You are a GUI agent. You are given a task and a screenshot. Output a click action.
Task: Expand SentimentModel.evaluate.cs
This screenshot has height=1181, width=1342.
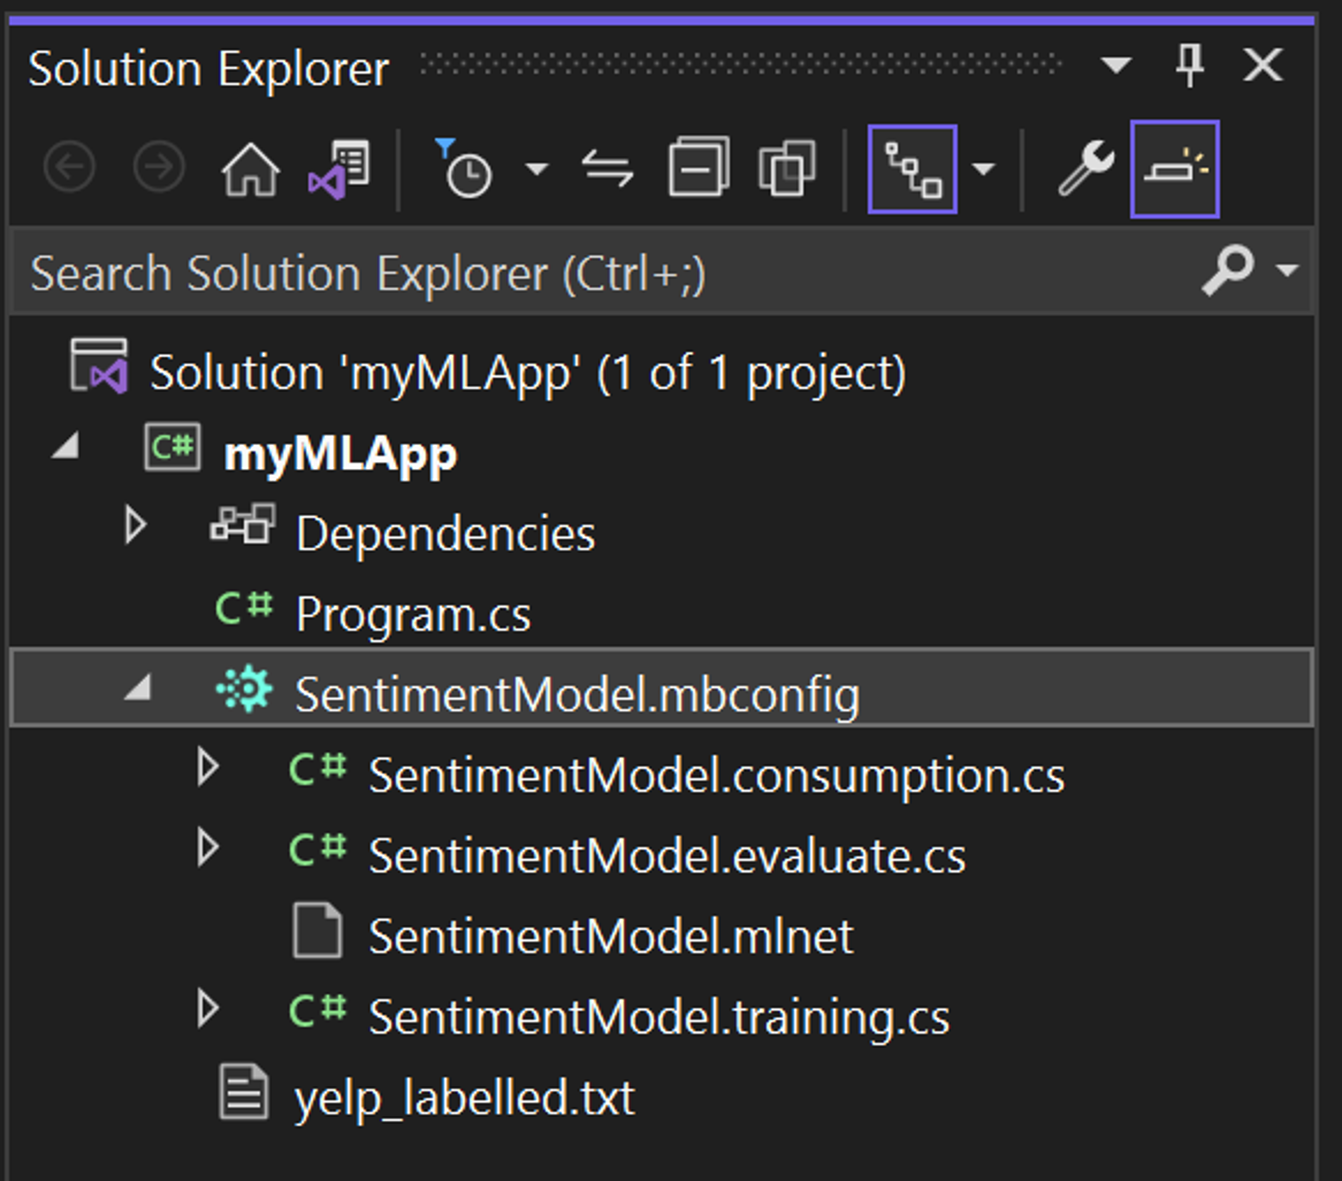click(x=210, y=848)
